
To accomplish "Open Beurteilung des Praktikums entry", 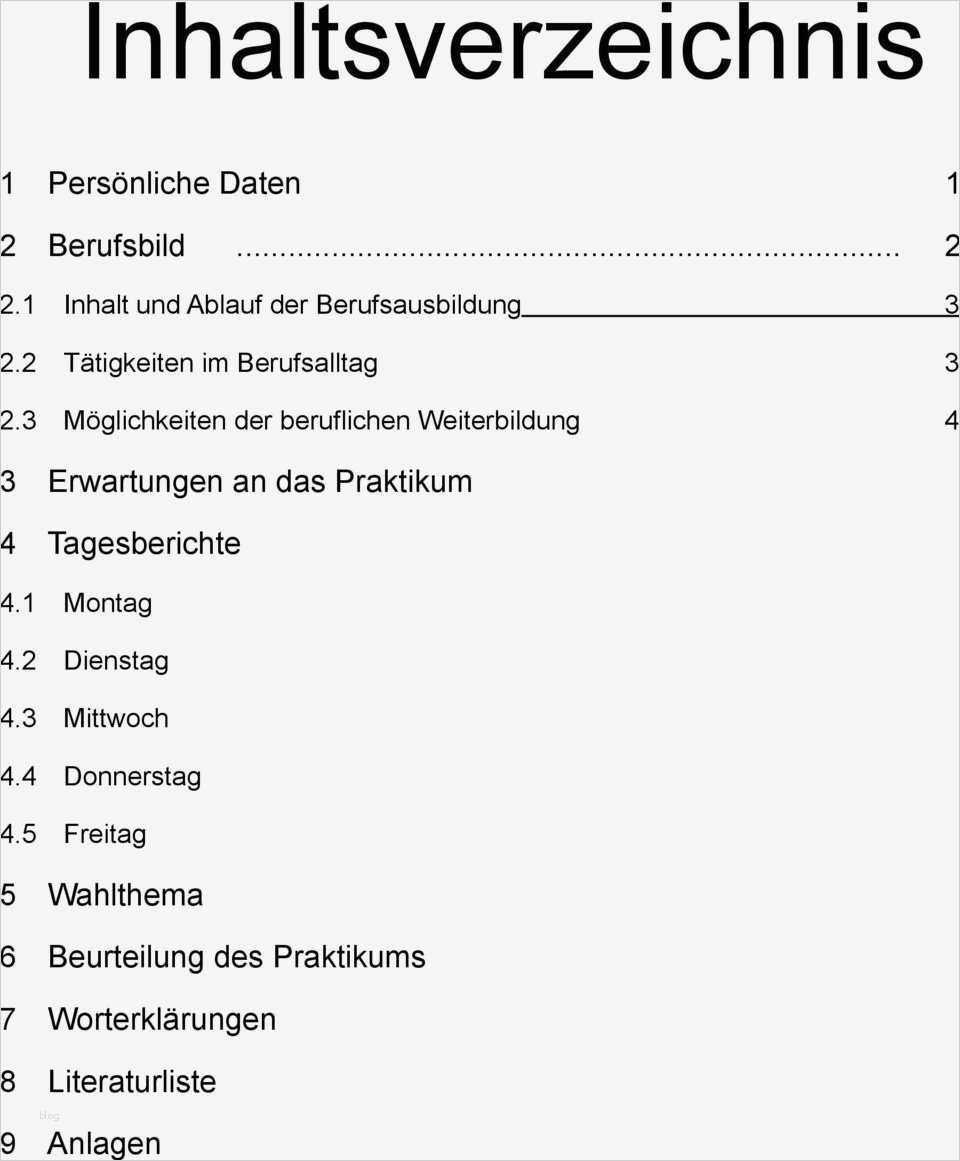I will coord(237,957).
